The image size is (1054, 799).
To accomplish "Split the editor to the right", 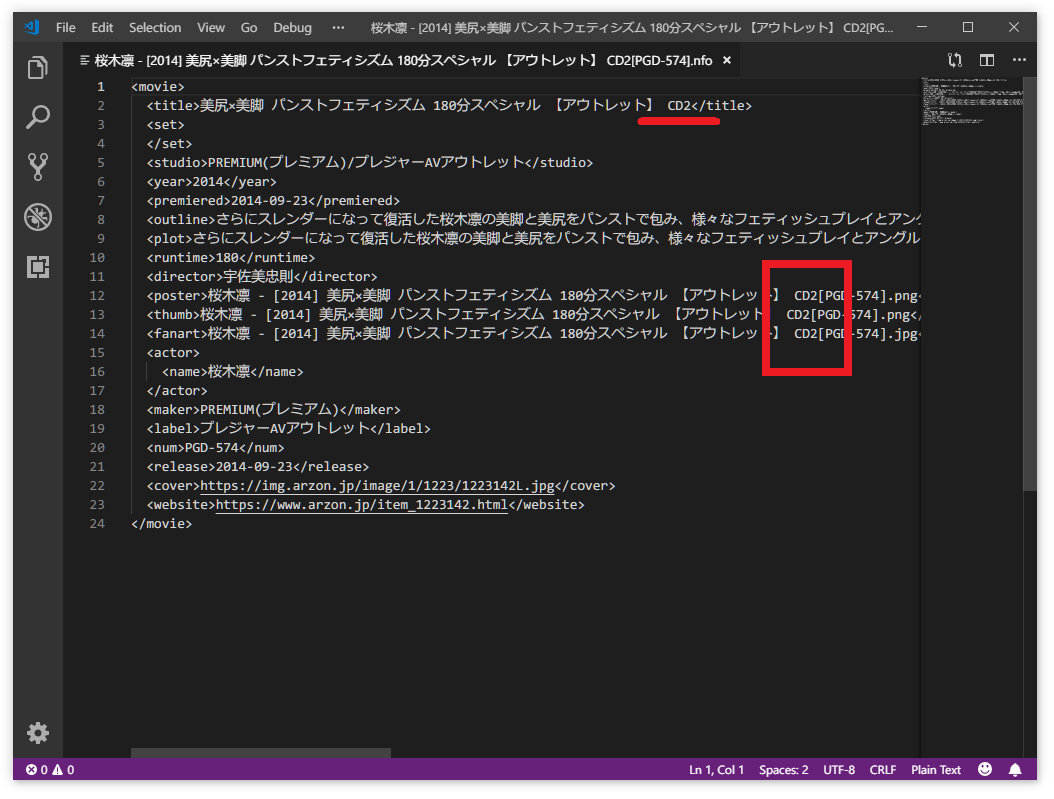I will [987, 60].
